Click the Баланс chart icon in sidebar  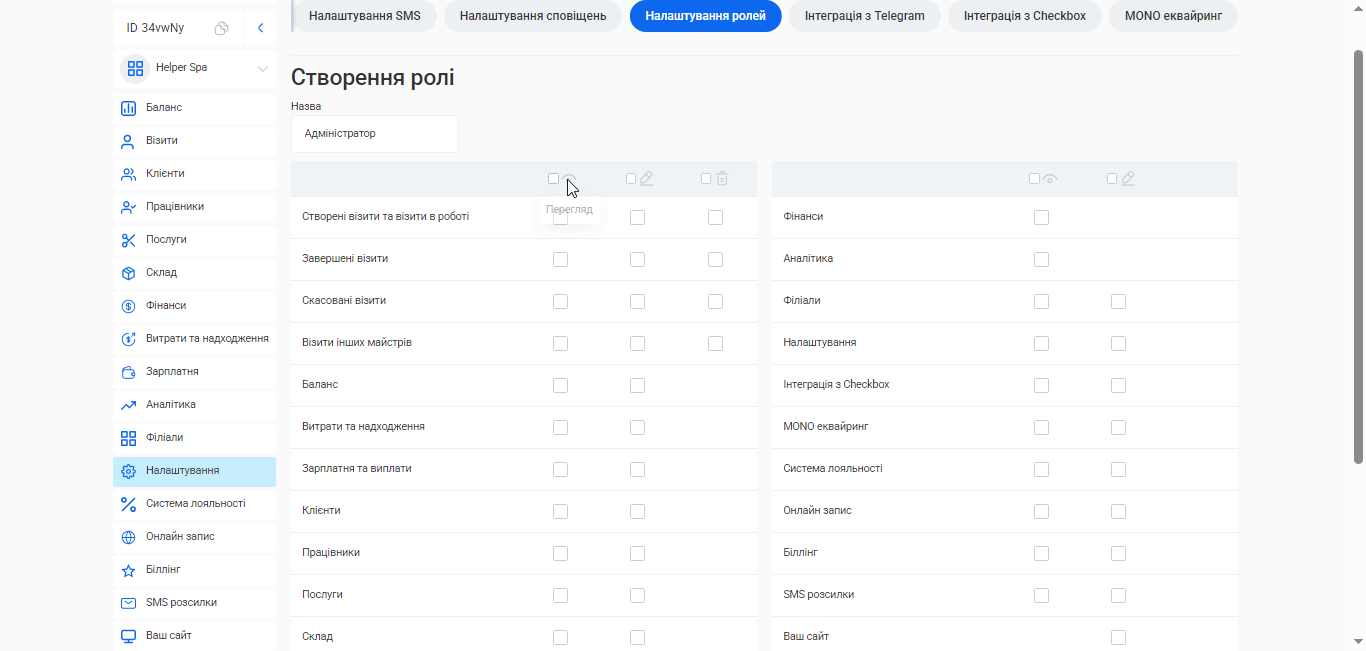coord(128,108)
